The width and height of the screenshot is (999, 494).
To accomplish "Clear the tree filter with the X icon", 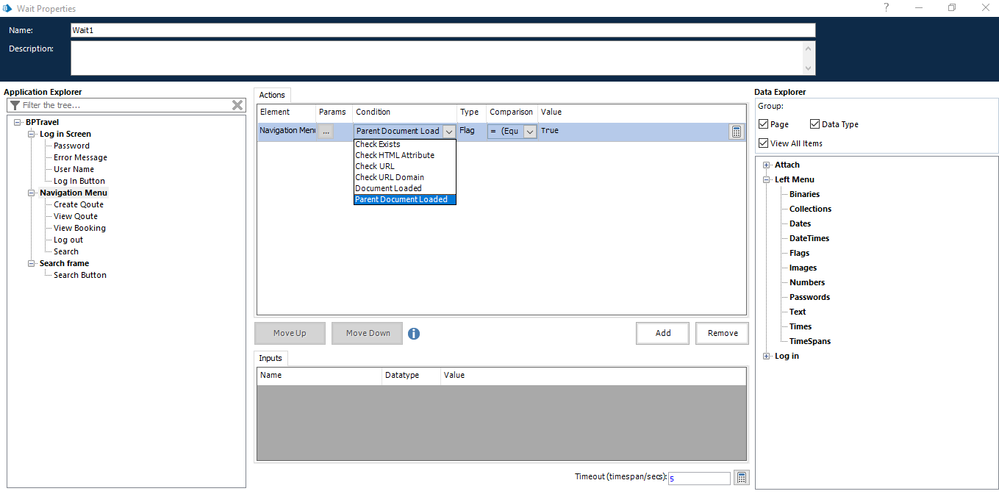I will [238, 105].
